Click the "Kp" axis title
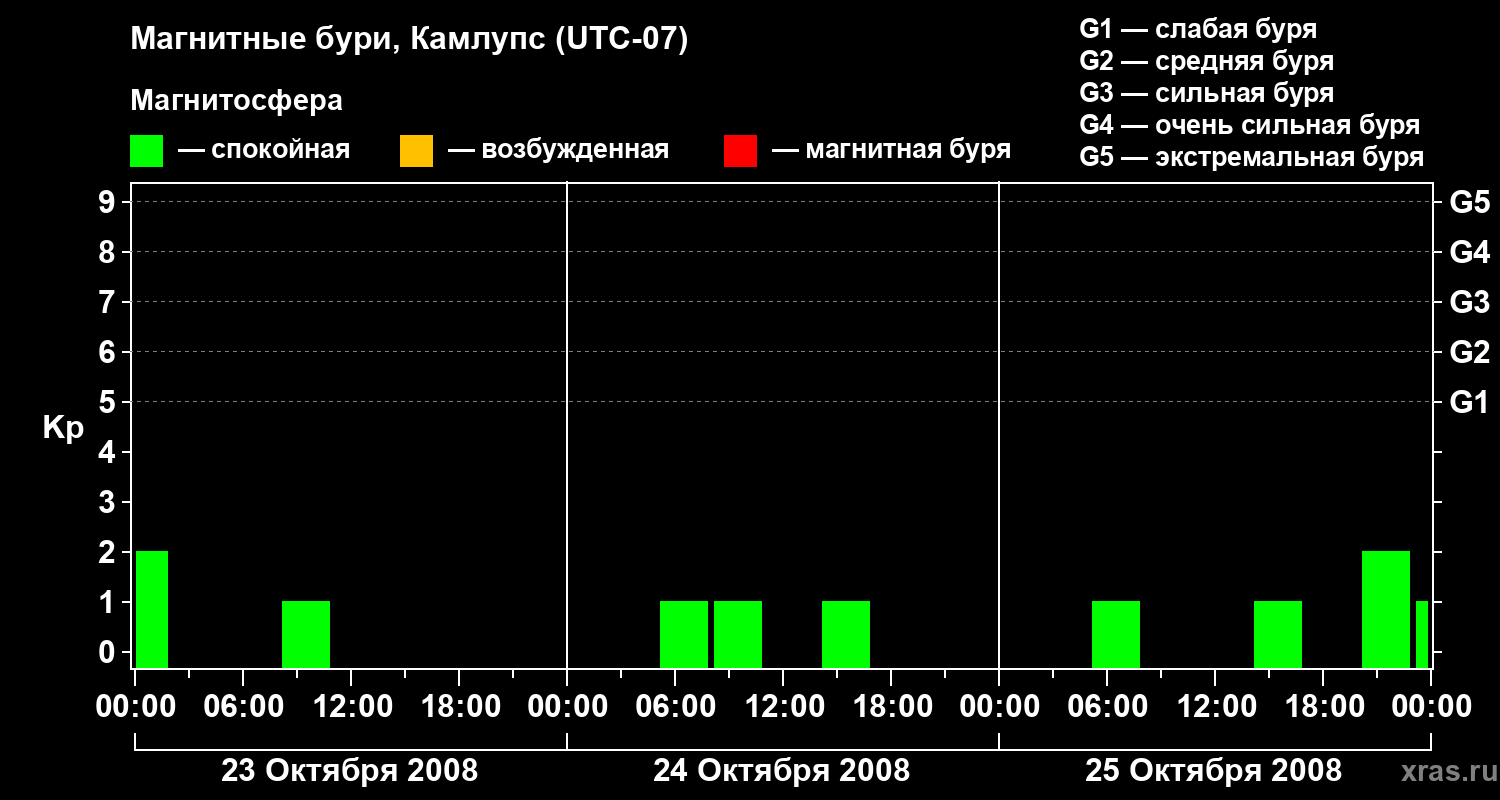 pos(63,428)
